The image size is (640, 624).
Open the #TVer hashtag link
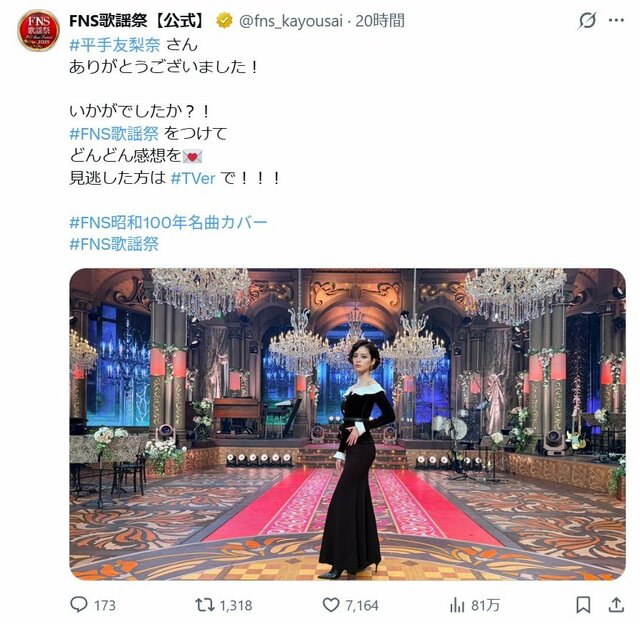[x=193, y=178]
